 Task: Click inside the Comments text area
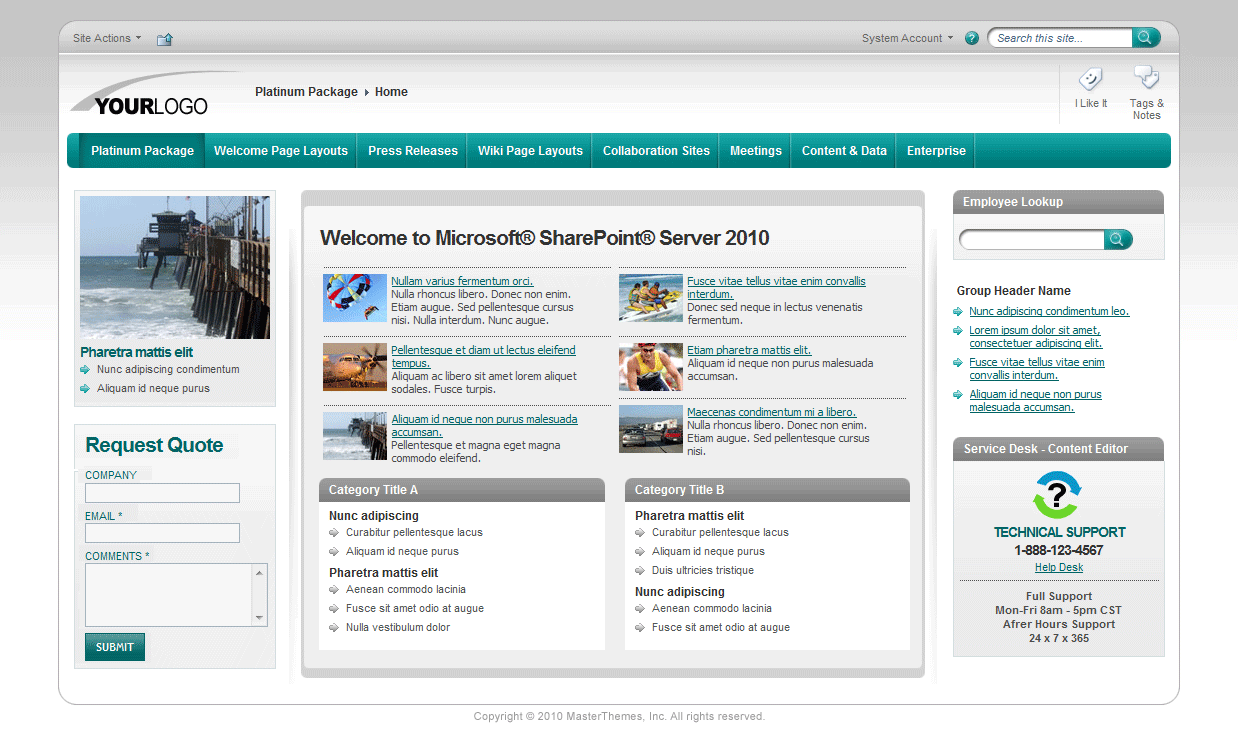pyautogui.click(x=168, y=594)
